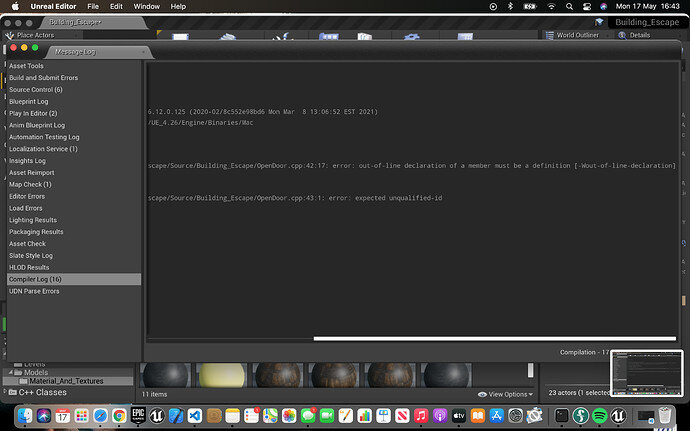Switch to the World Outliner tab
The width and height of the screenshot is (690, 431).
[x=577, y=35]
